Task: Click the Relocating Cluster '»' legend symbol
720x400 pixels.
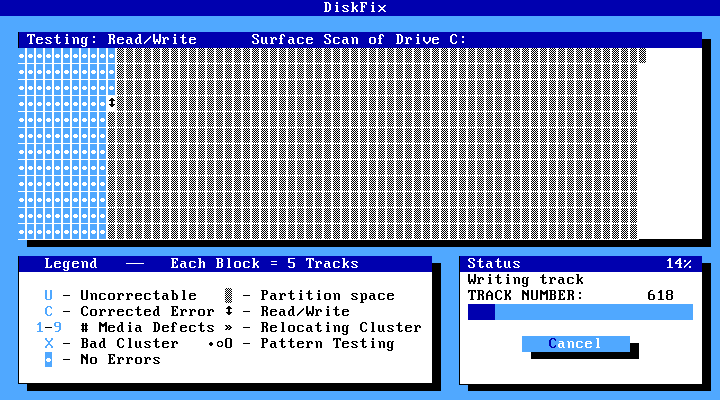Action: (229, 327)
